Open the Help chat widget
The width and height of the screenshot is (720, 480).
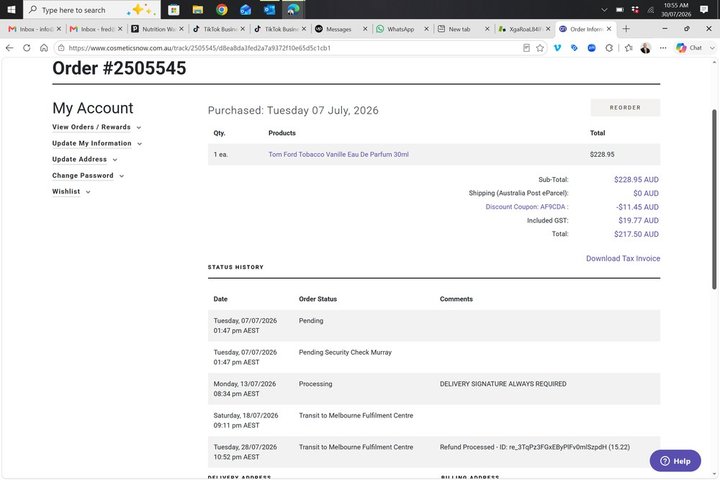(x=675, y=461)
